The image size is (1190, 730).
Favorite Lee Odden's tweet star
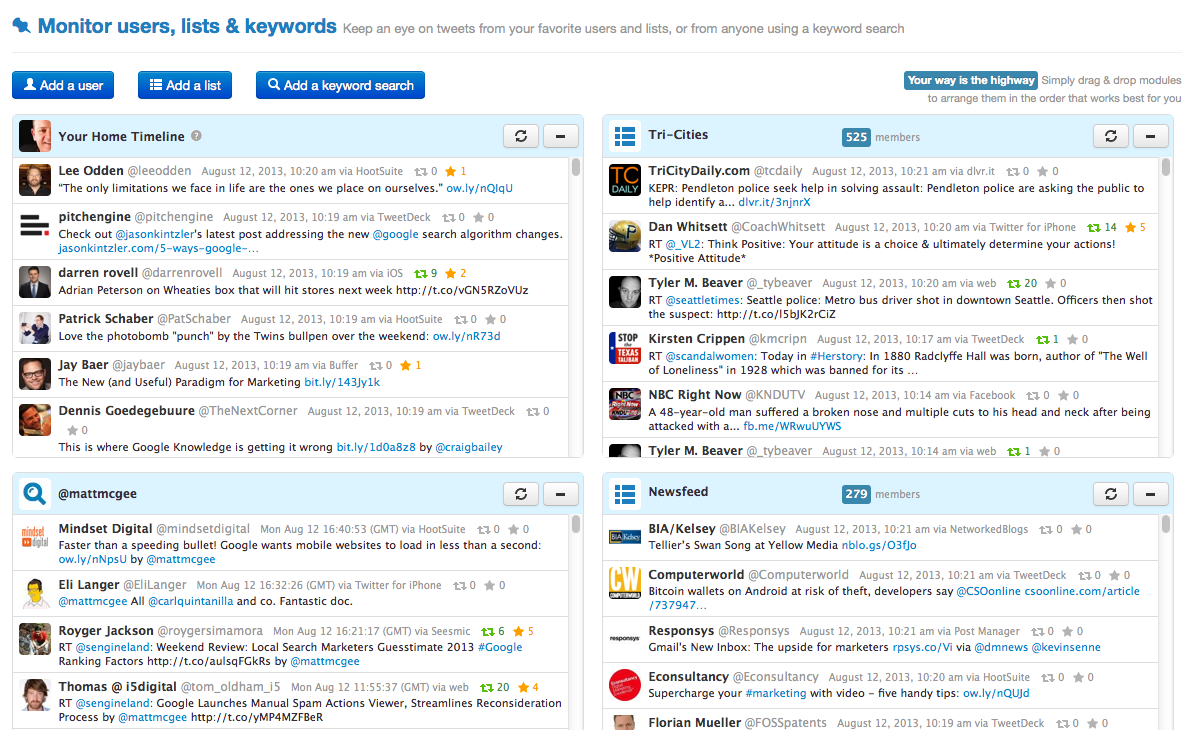[x=451, y=171]
